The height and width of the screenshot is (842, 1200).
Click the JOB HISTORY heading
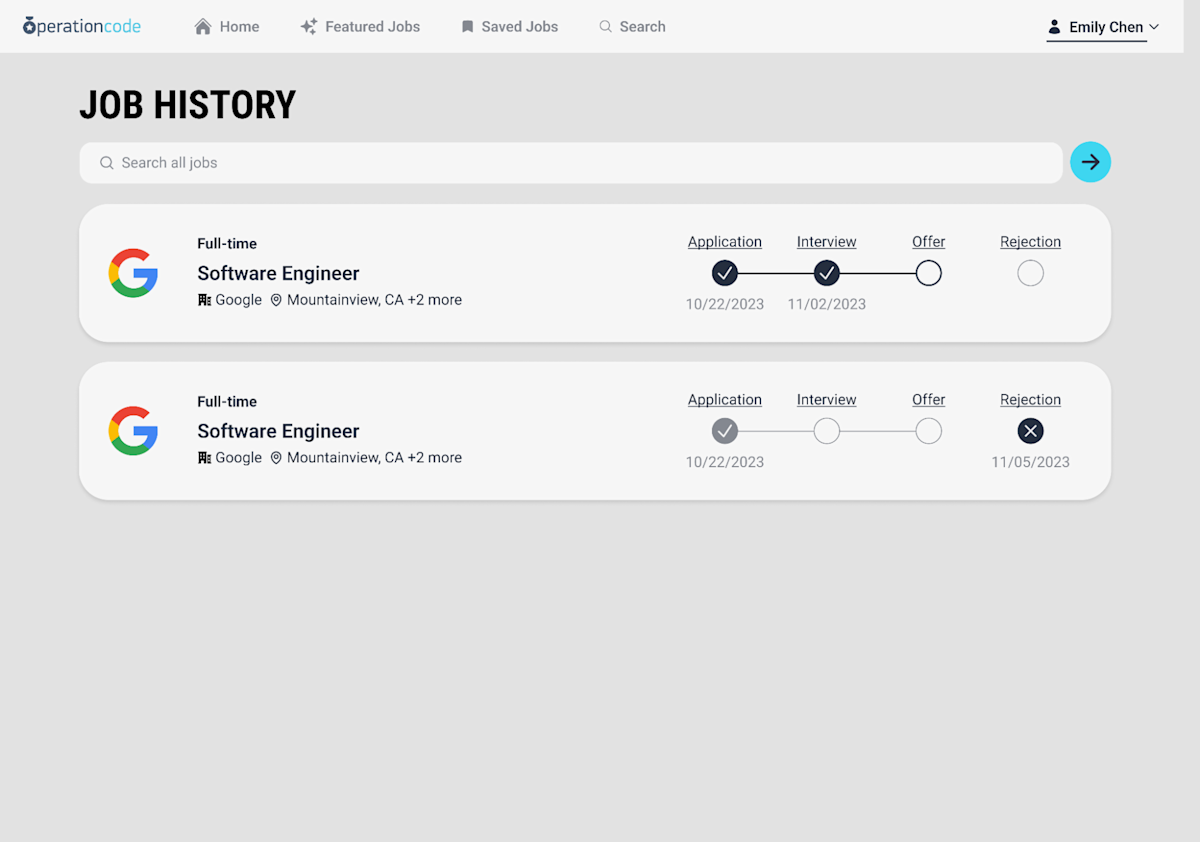coord(188,105)
